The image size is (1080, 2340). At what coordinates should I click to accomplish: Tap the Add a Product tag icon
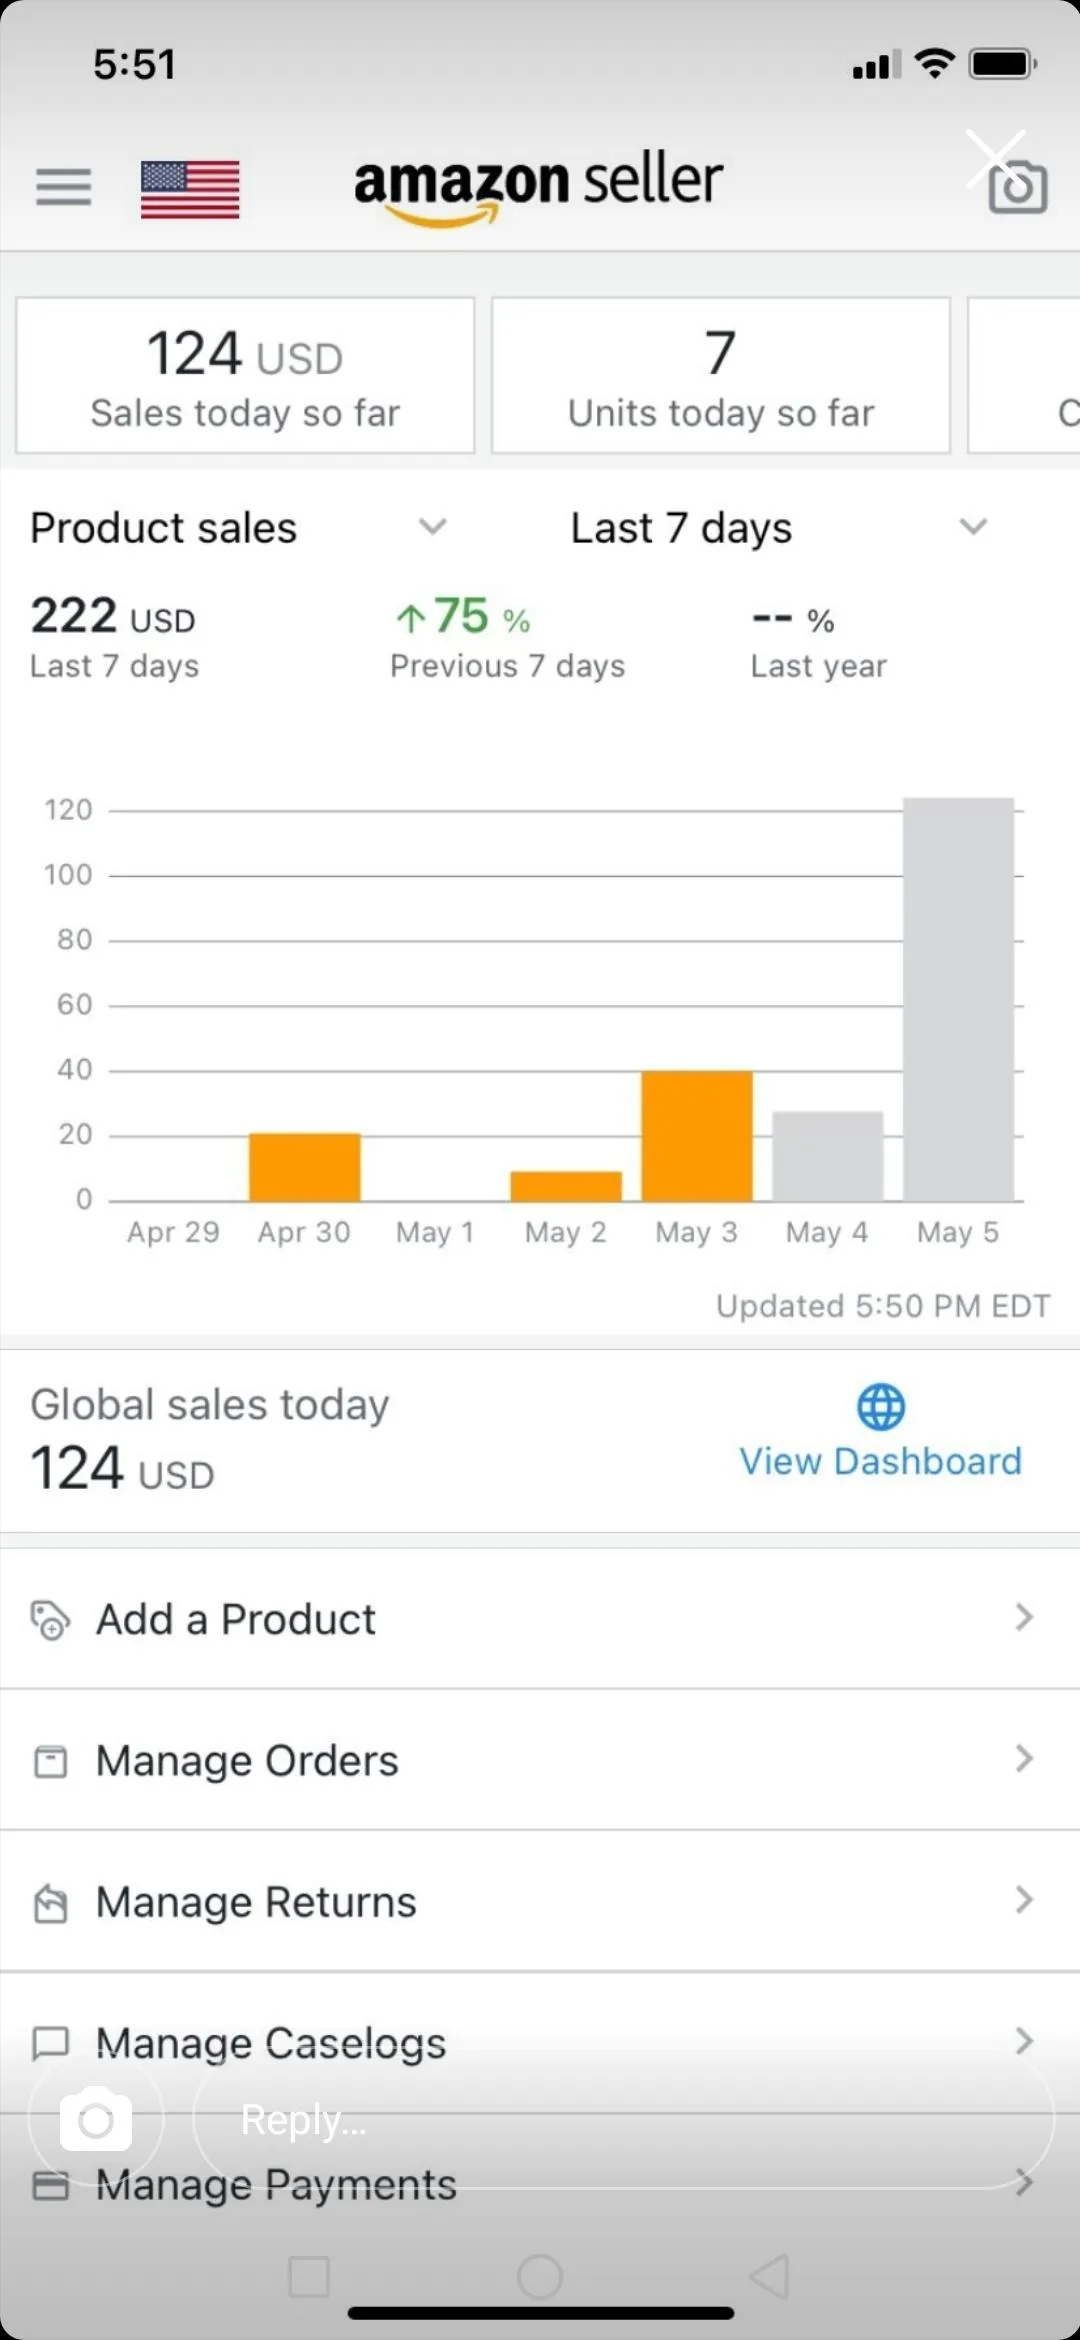[50, 1620]
